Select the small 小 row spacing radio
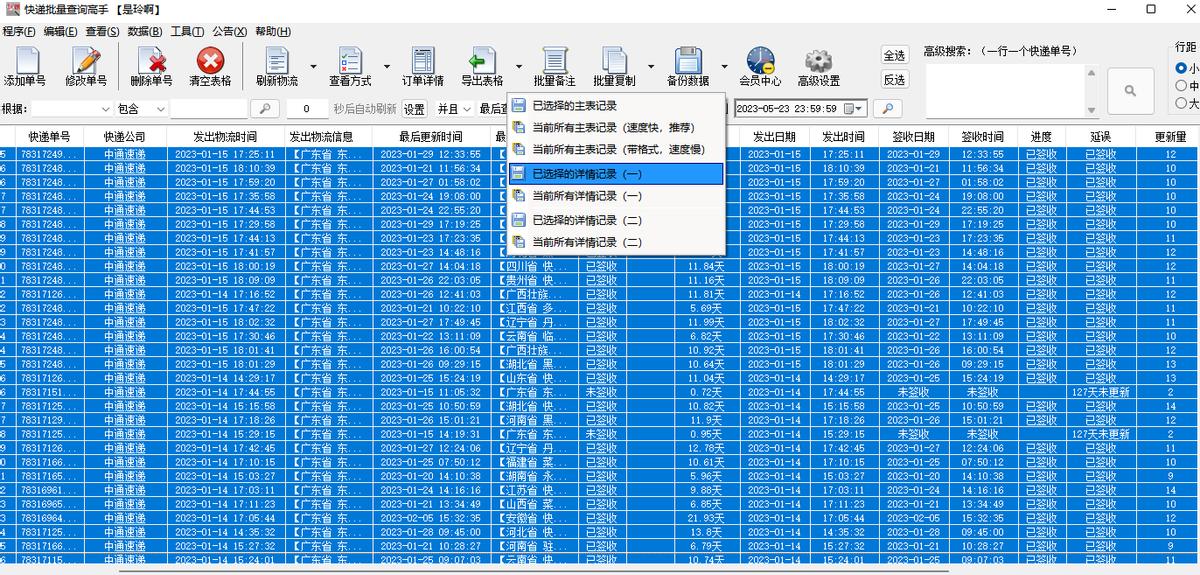 (x=1181, y=68)
